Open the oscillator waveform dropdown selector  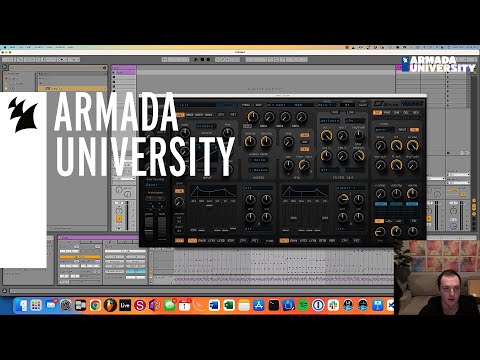pos(206,126)
